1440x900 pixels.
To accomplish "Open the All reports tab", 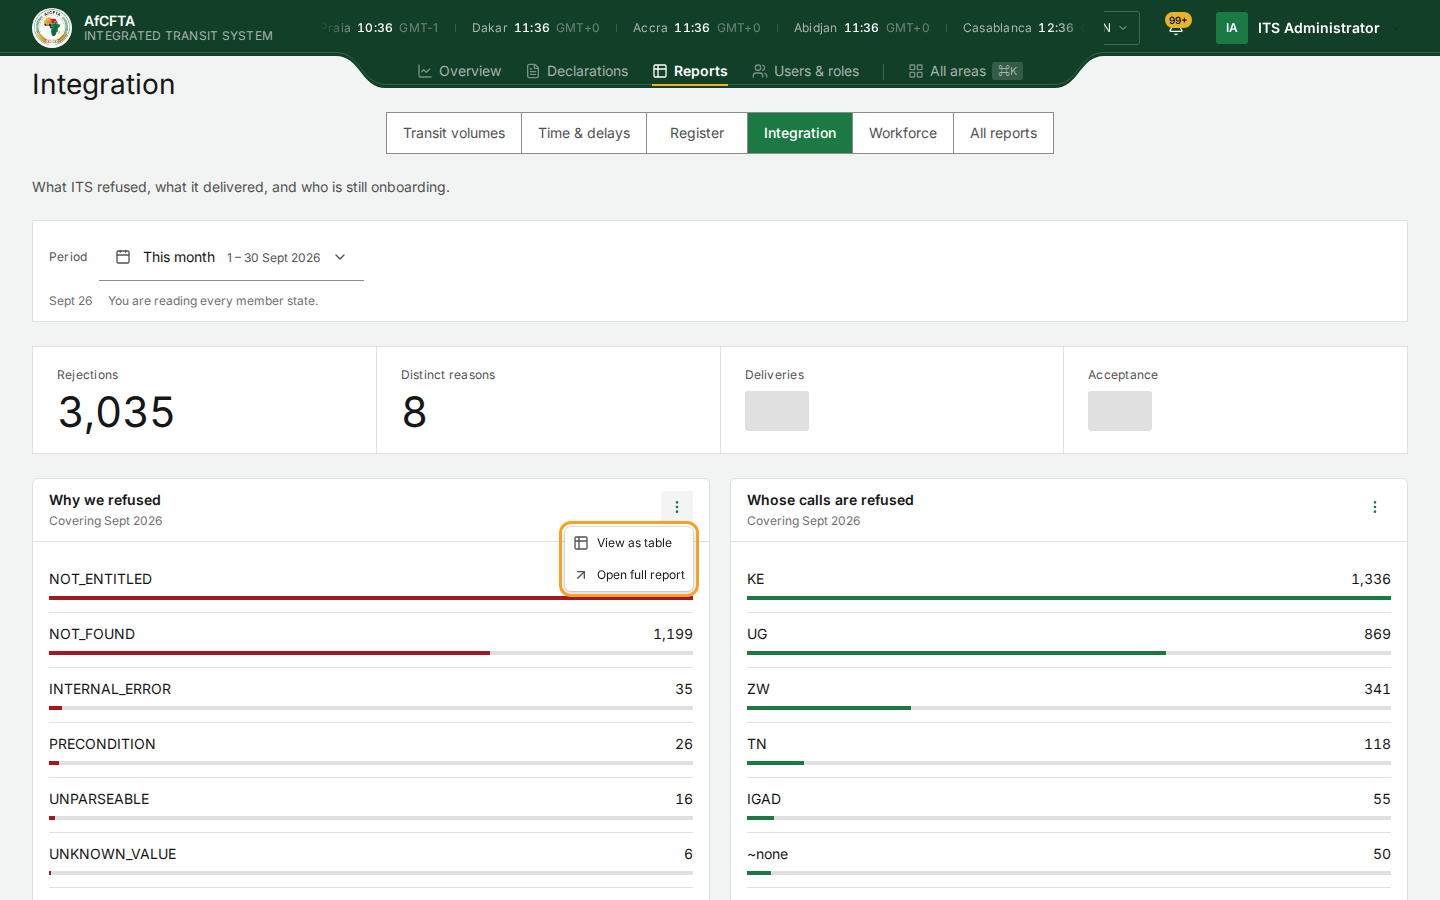I will pyautogui.click(x=1003, y=133).
